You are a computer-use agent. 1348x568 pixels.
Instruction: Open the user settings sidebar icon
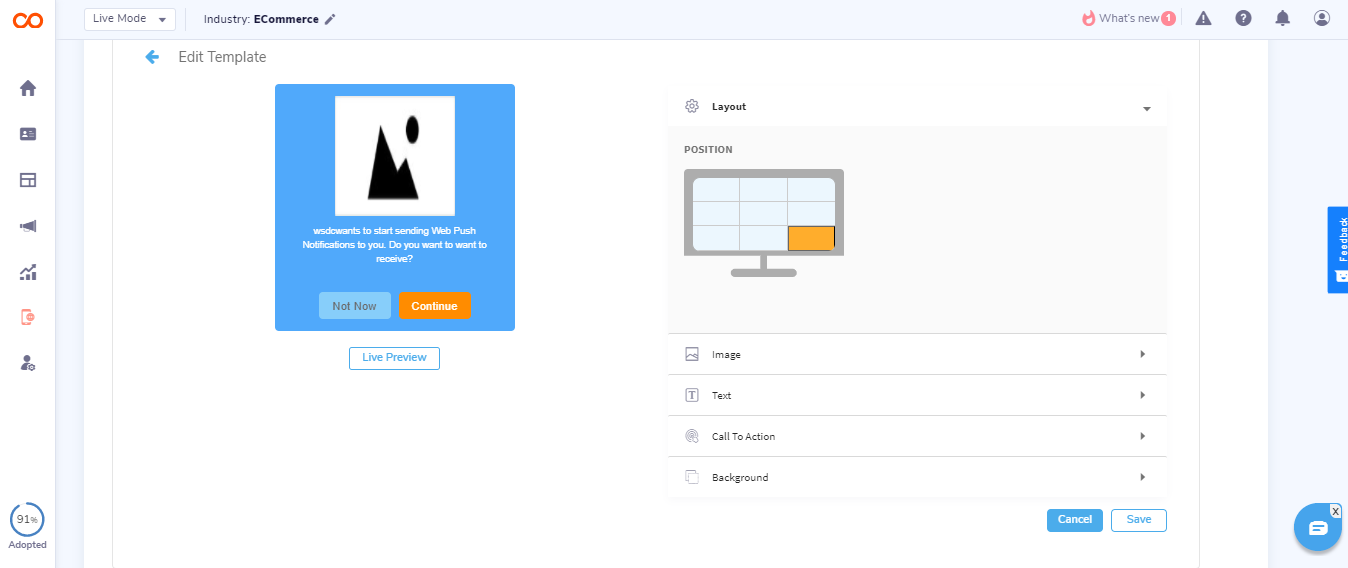[28, 363]
